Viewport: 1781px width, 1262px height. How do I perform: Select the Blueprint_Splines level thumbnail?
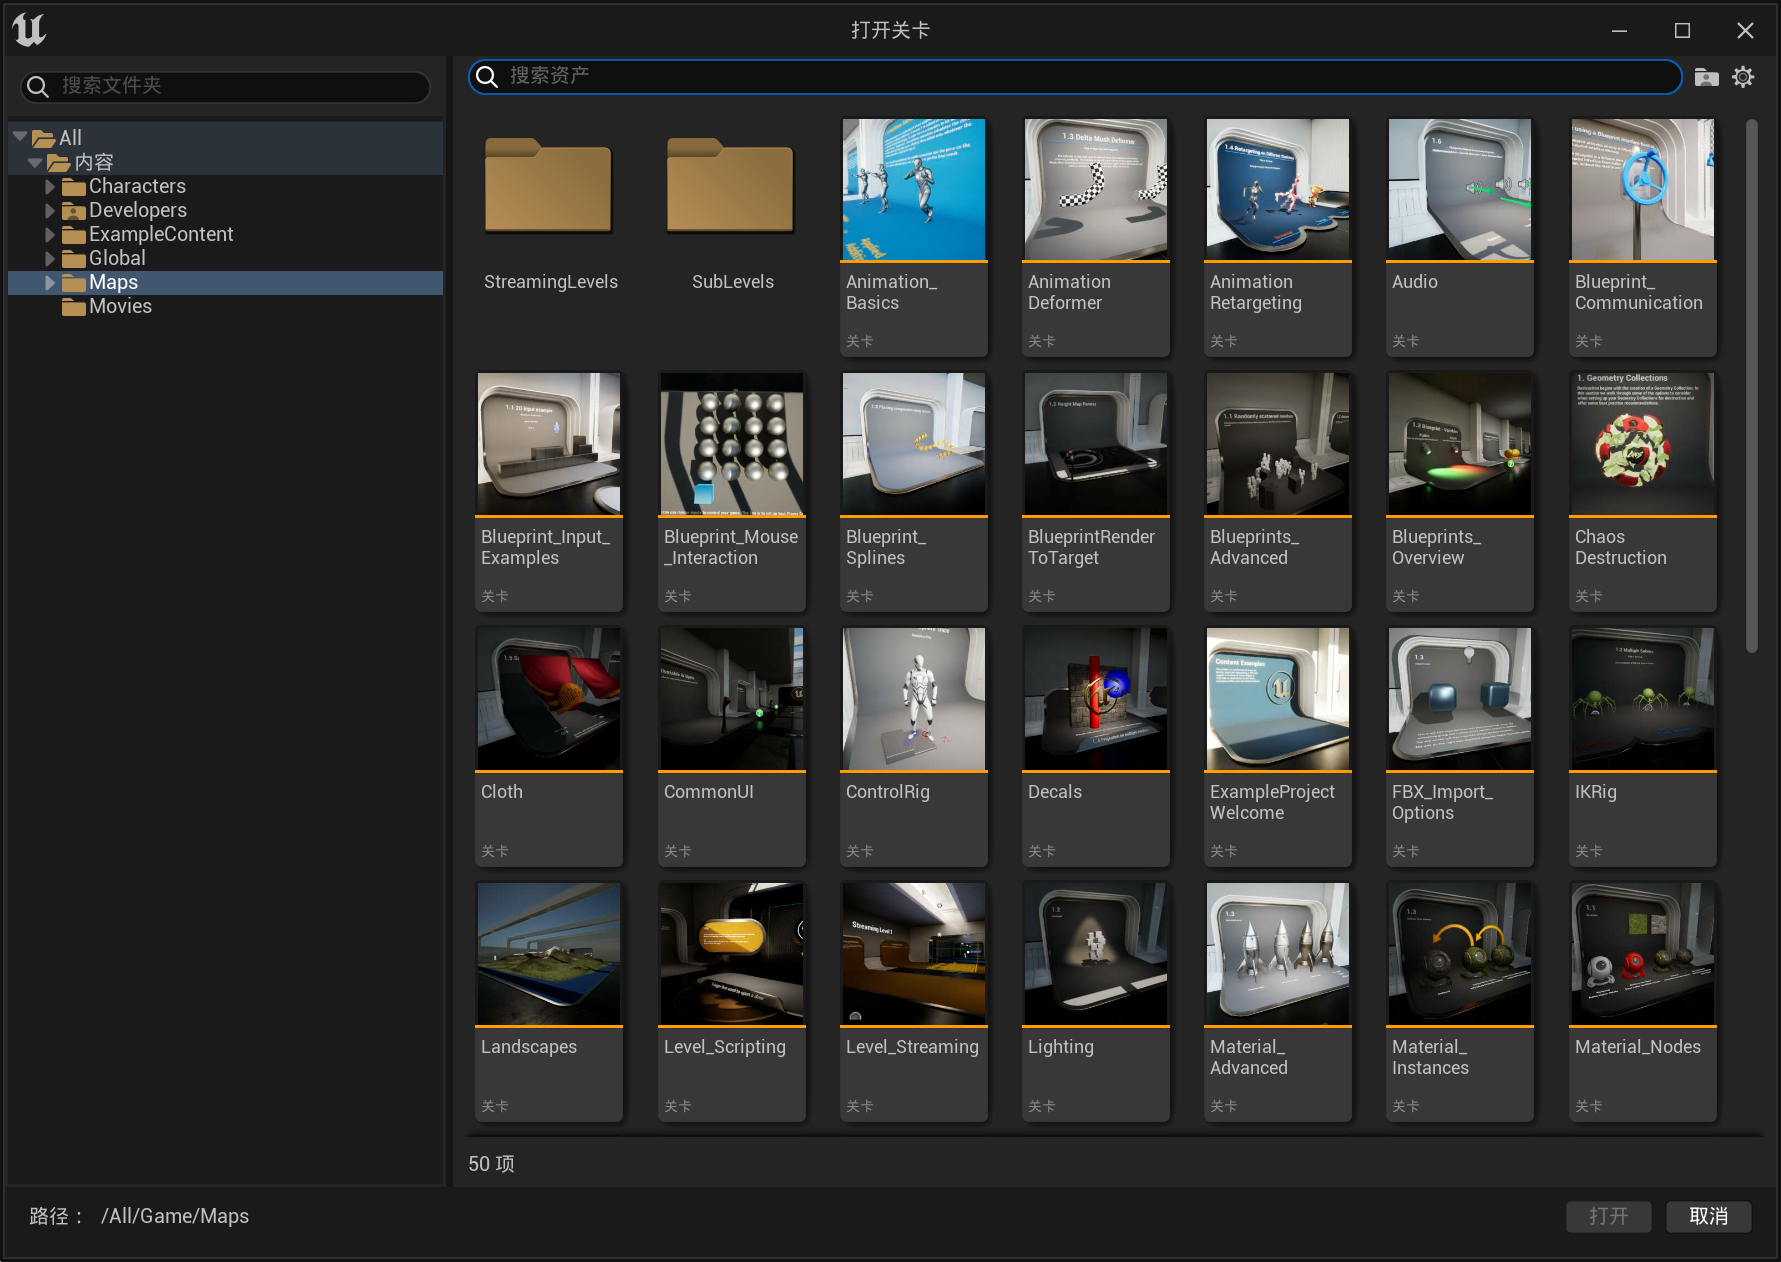(x=914, y=444)
